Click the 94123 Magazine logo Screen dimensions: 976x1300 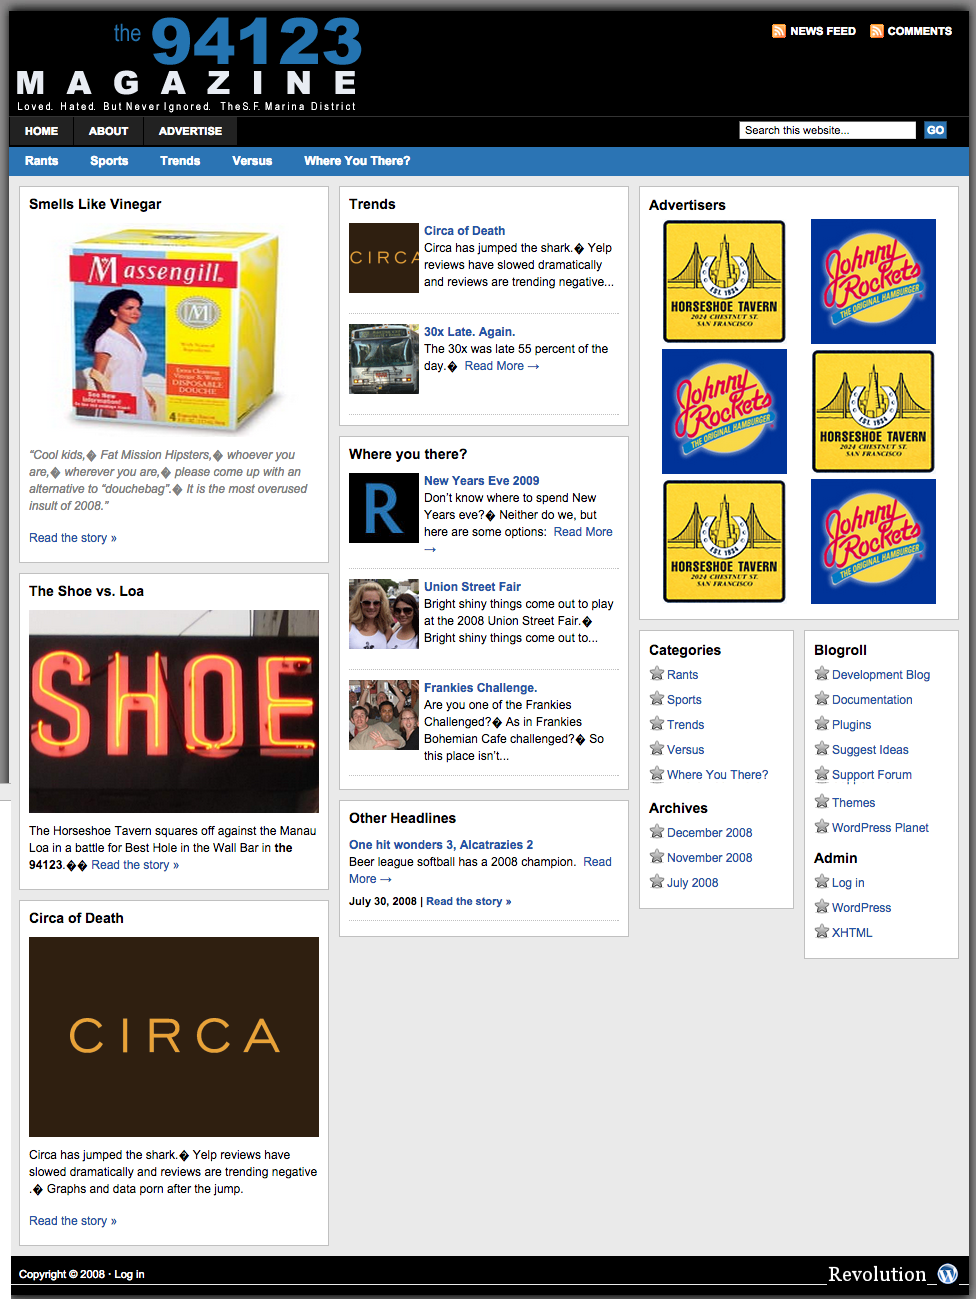pos(188,64)
